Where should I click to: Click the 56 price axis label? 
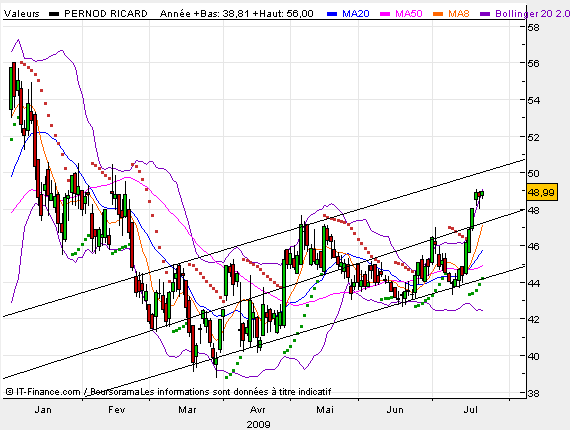tap(534, 63)
